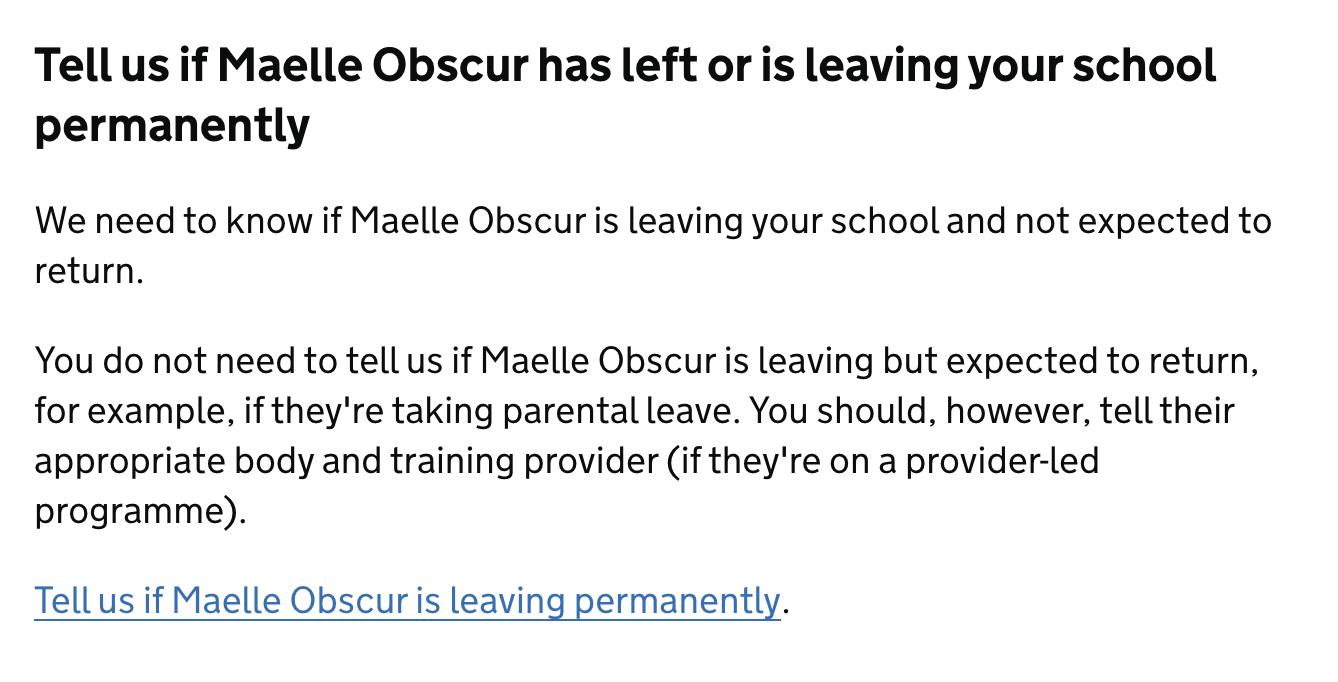
Task: Click "Maelle Obscur" in the bold heading
Action: (x=373, y=66)
